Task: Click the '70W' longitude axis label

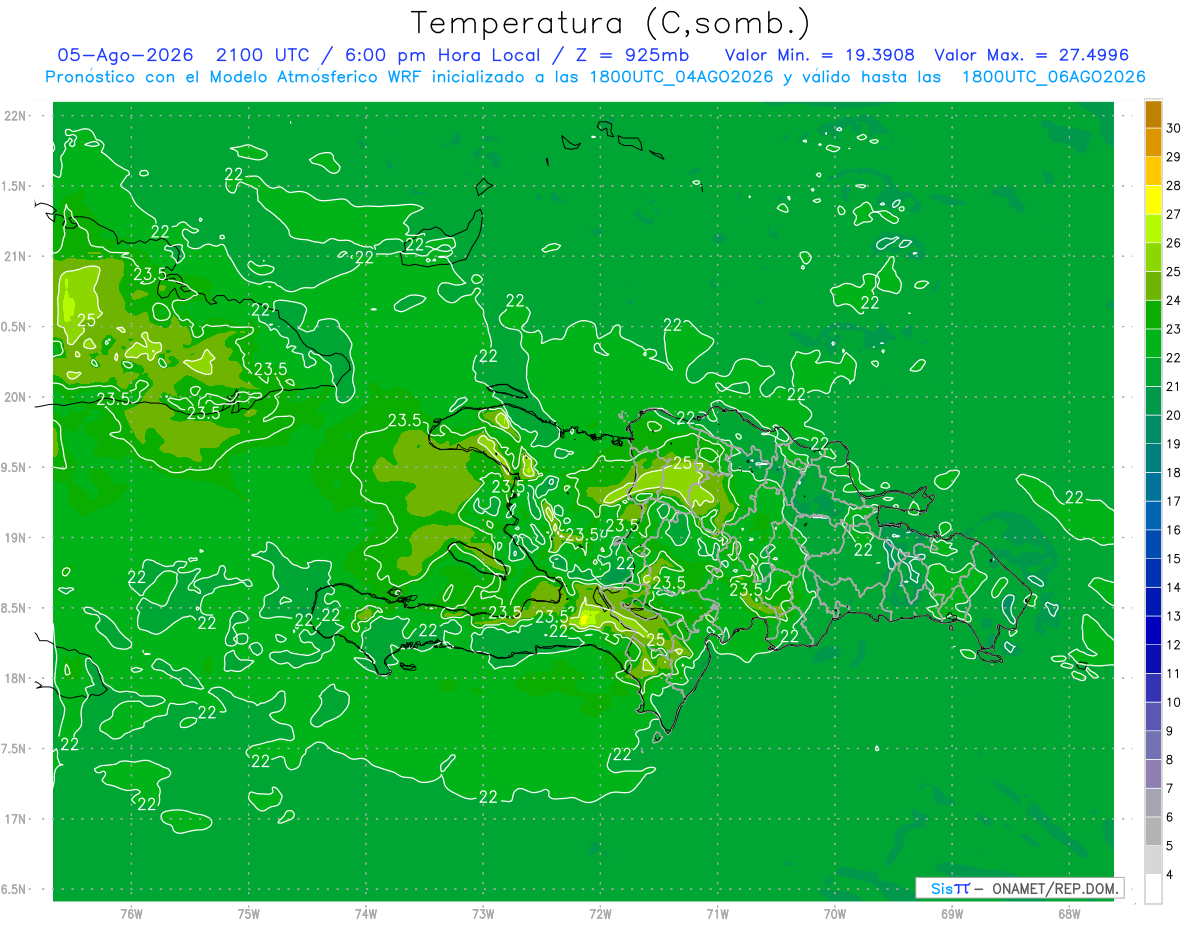Action: coord(835,914)
